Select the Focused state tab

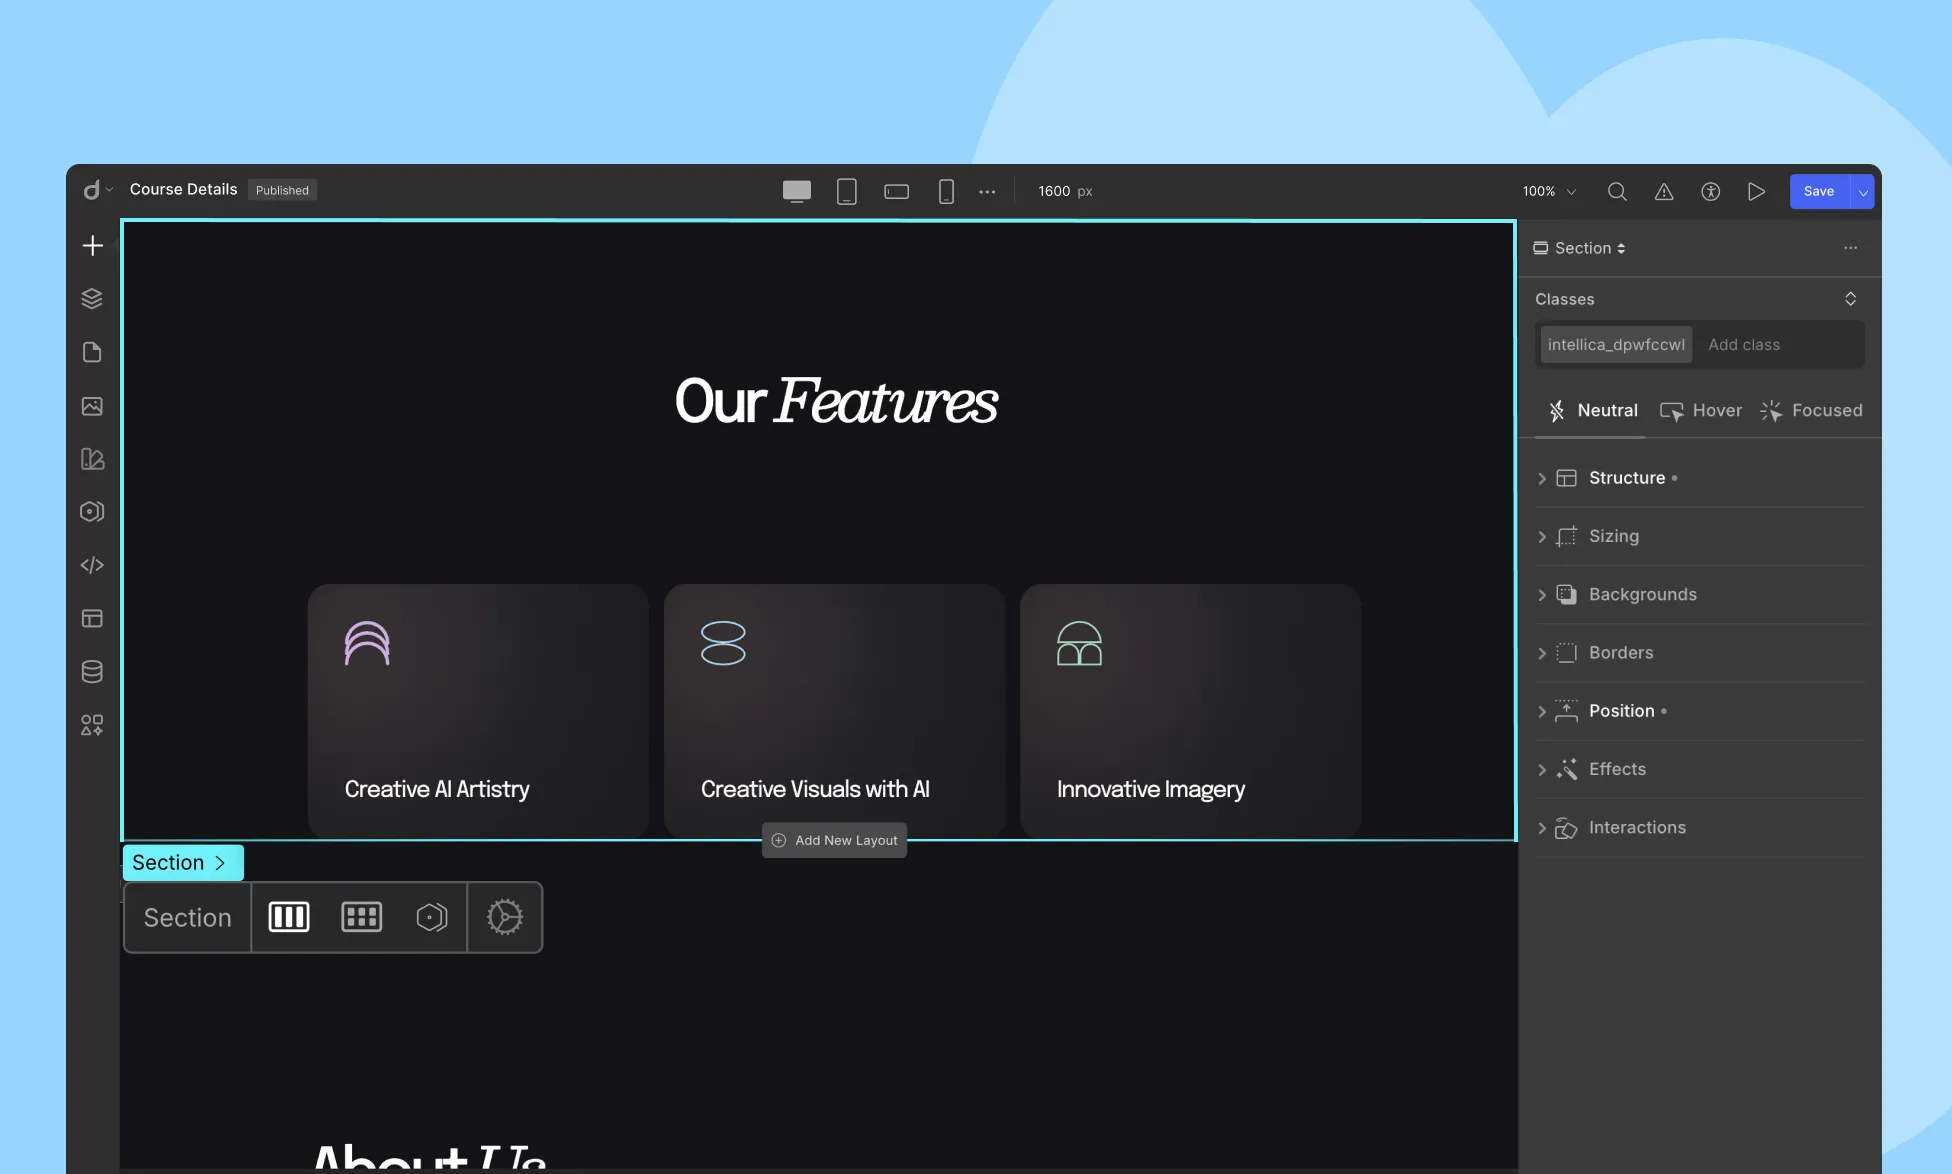[x=1811, y=410]
